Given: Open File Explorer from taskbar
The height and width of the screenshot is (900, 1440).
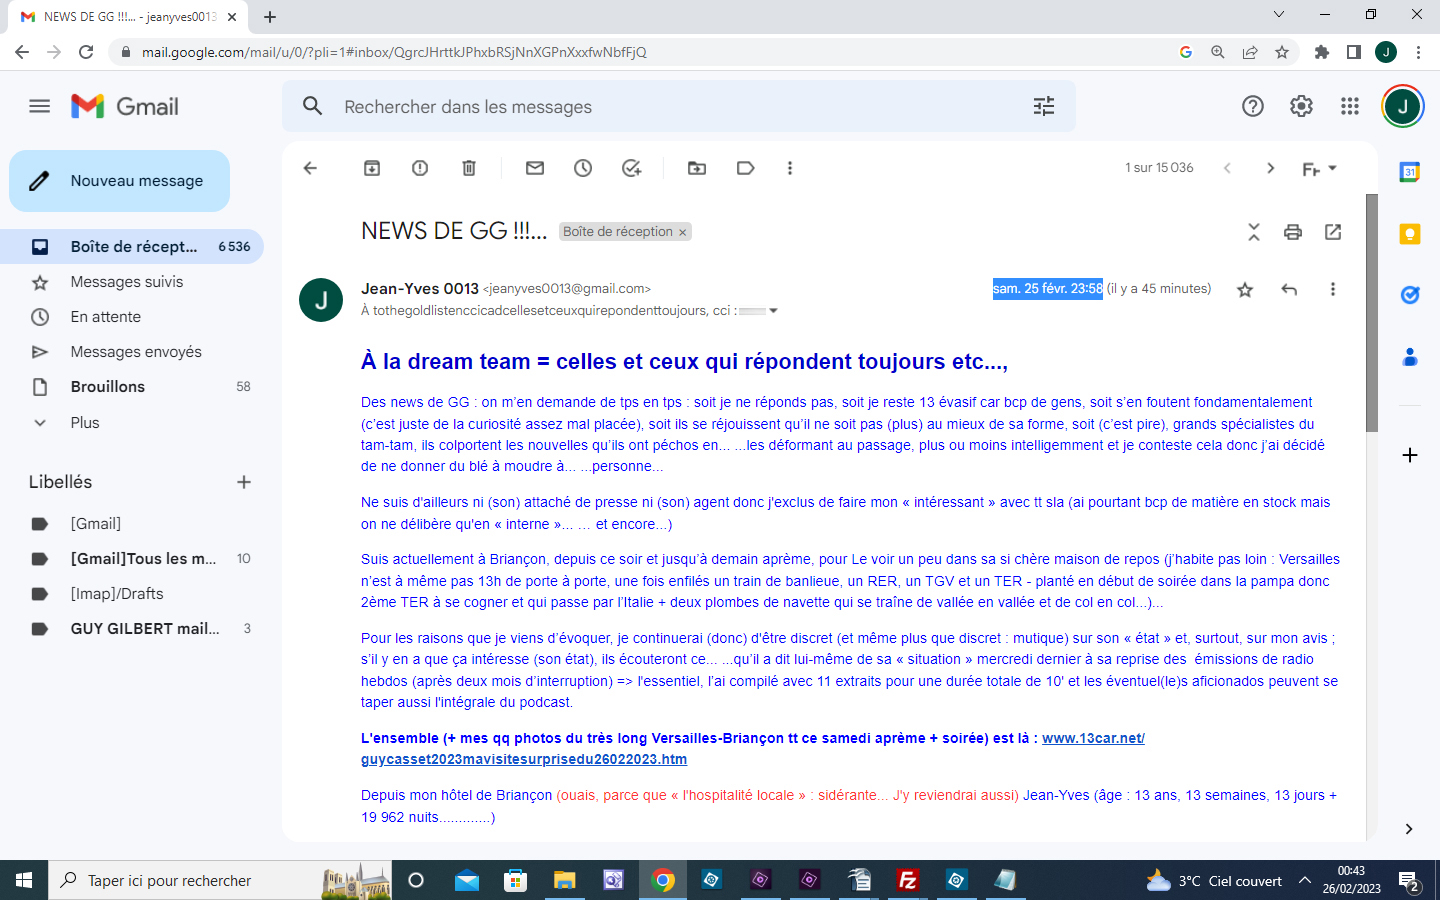Looking at the screenshot, I should pos(564,880).
